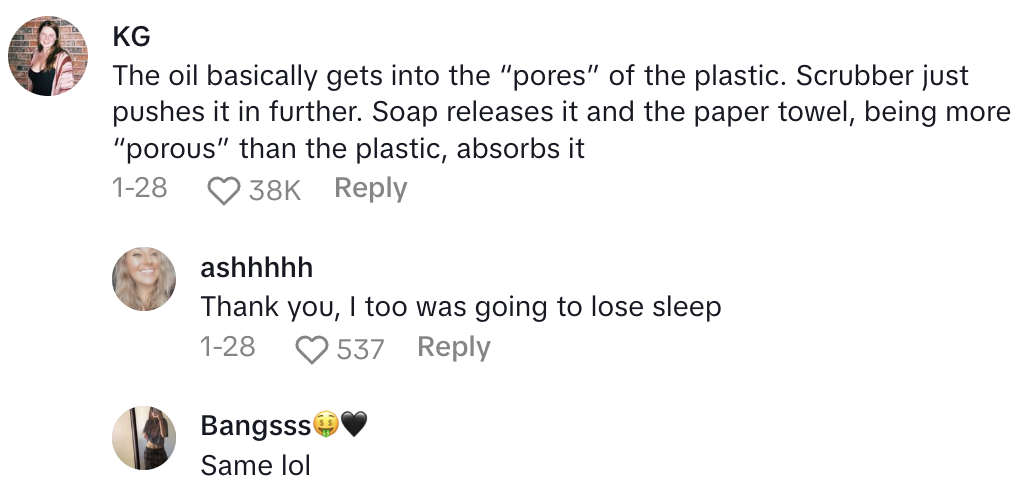Like ashhhhh's comment with the heart icon
1032x484 pixels.
313,349
